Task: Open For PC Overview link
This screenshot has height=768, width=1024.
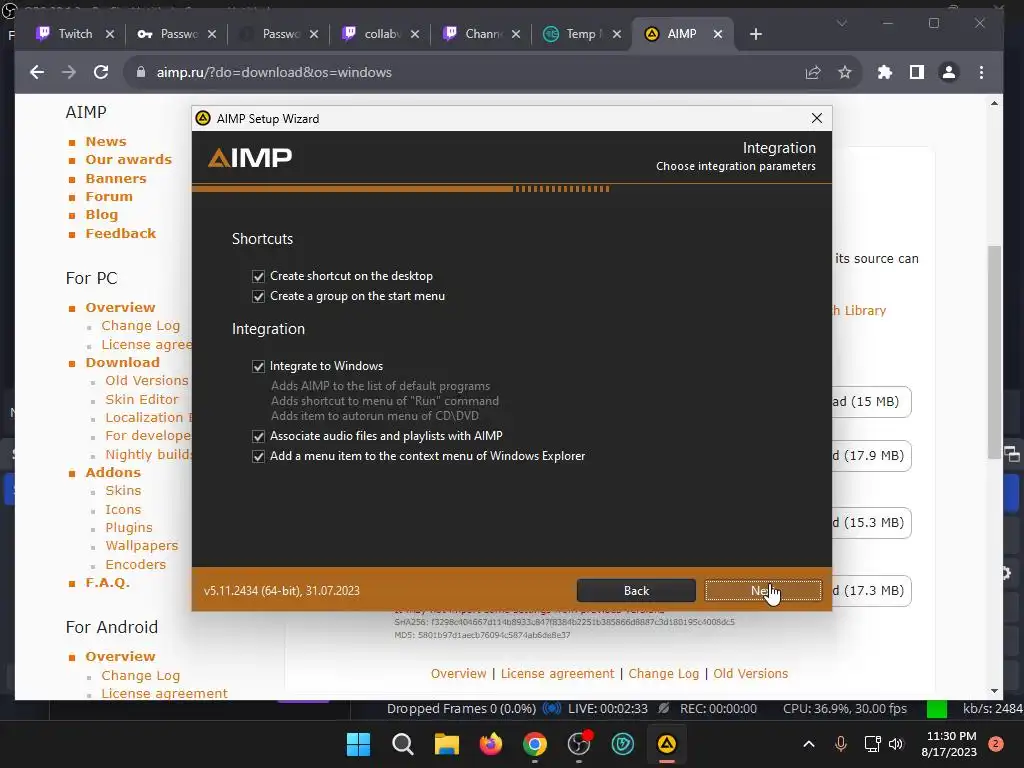Action: (x=120, y=308)
